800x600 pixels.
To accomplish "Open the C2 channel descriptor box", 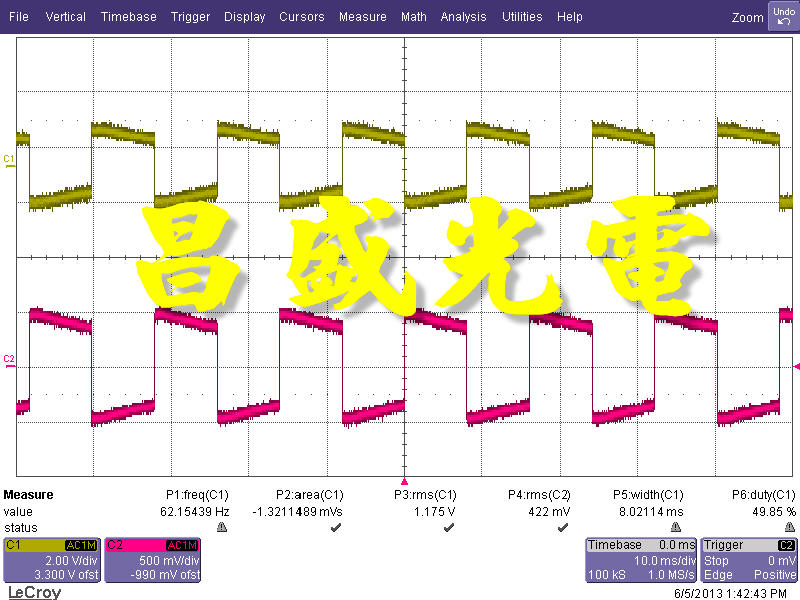I will (x=152, y=558).
